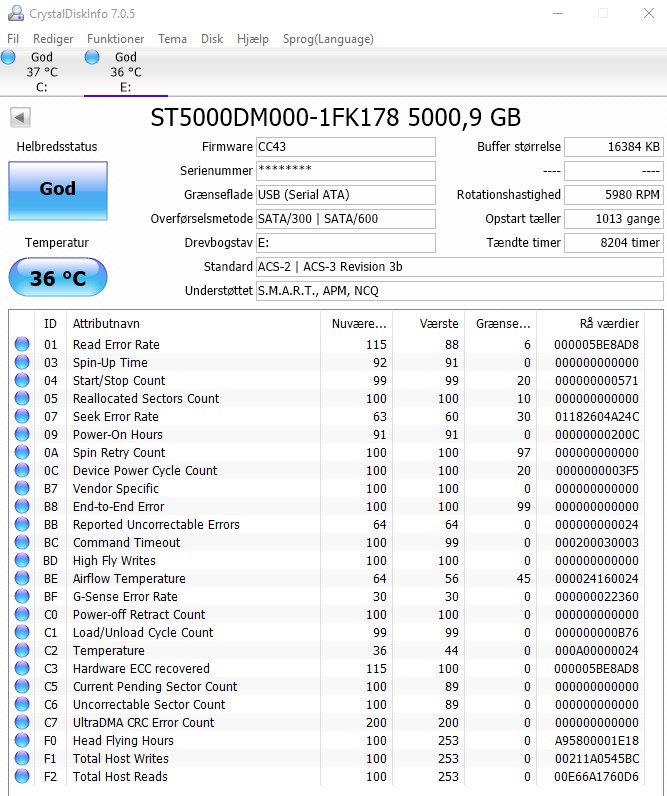This screenshot has width=667, height=796.
Task: Click status orb of Total Host Reads row
Action: click(x=22, y=777)
